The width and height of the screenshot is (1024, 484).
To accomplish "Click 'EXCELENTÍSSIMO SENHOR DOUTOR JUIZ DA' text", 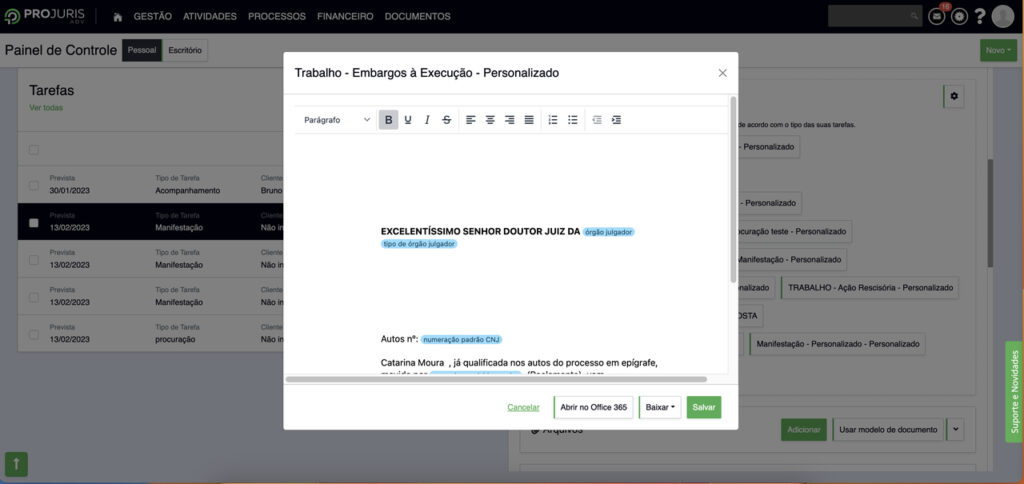I will [x=481, y=231].
